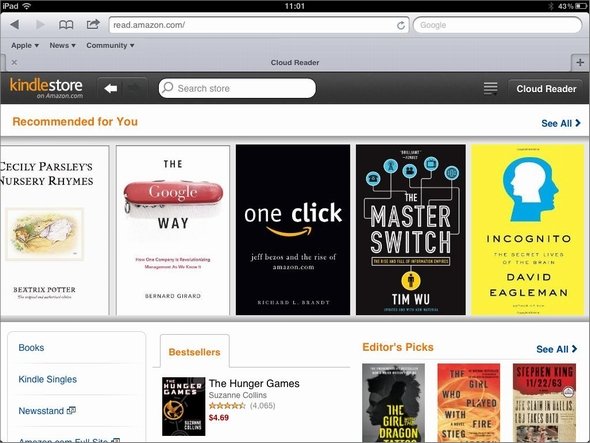The height and width of the screenshot is (443, 590).
Task: Tap the 11:01 status bar clock
Action: pos(295,6)
